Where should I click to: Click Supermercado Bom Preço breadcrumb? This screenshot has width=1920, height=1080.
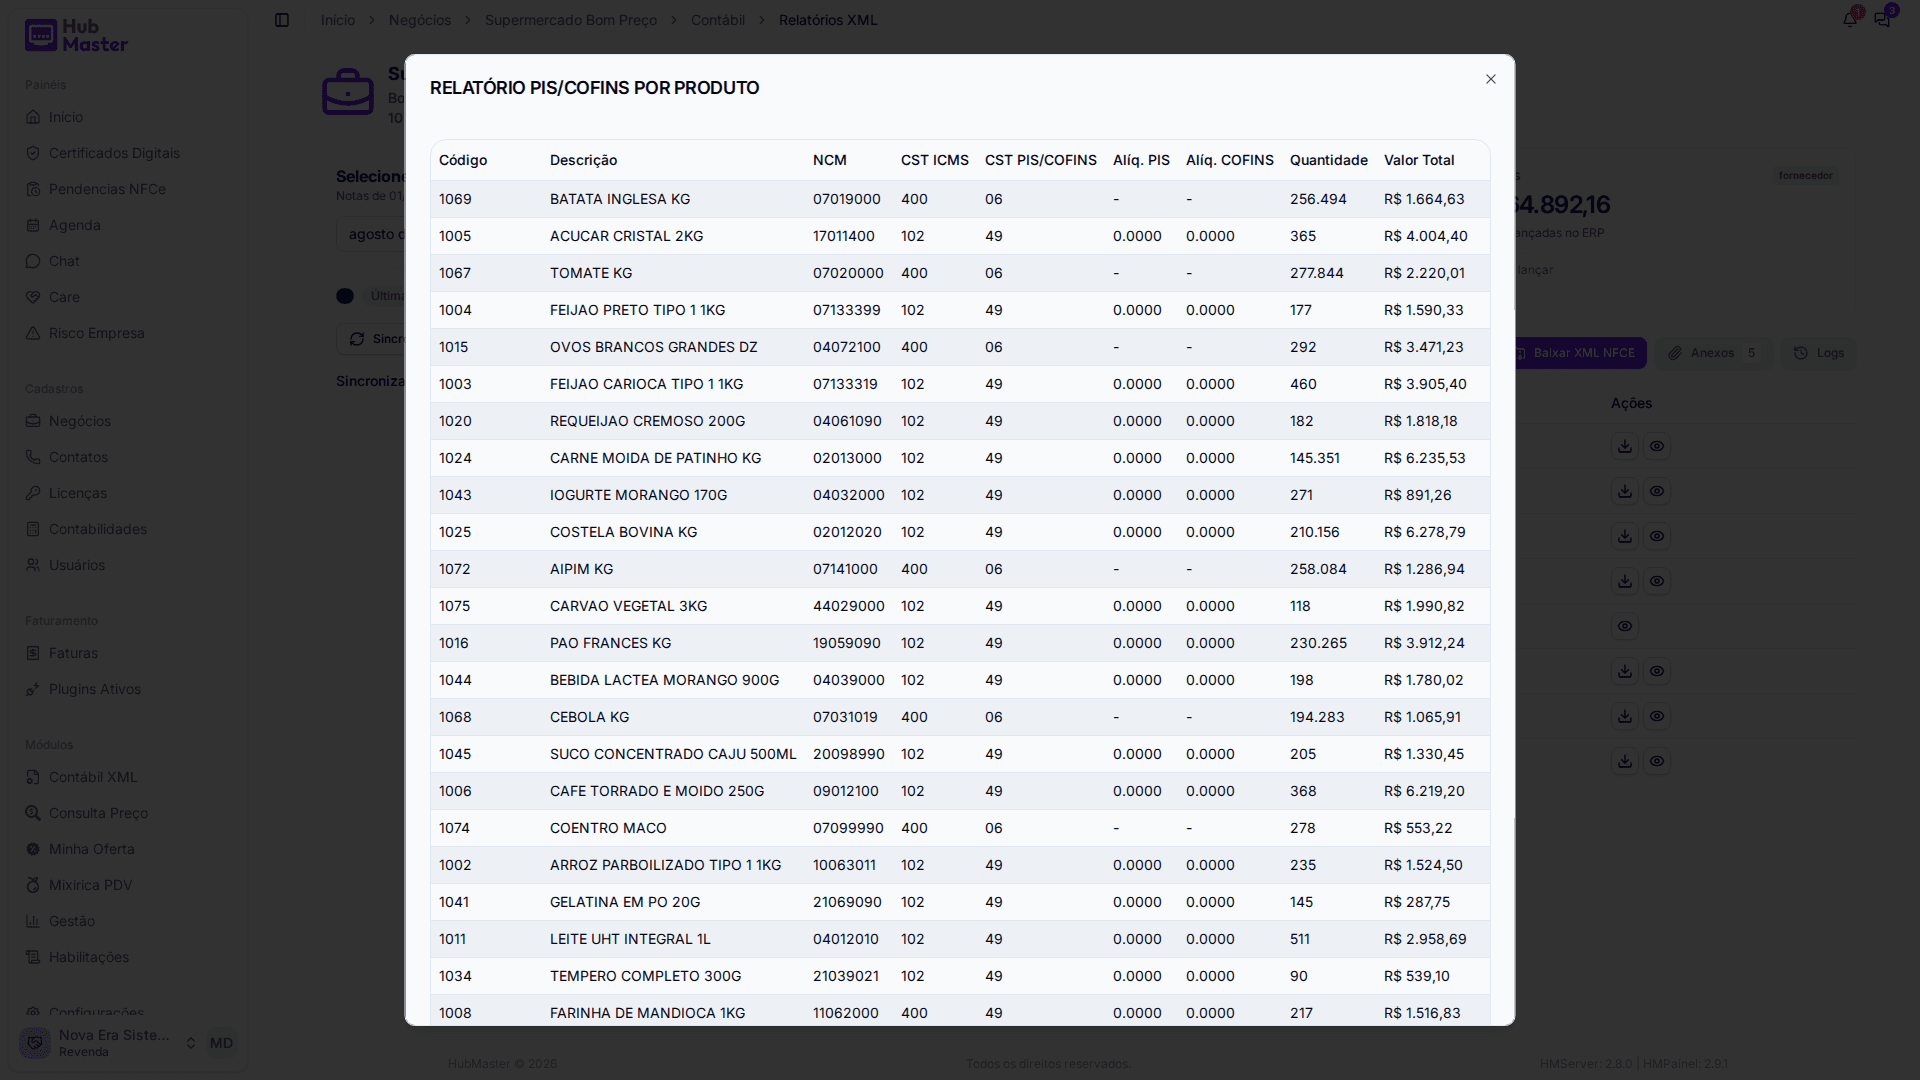coord(571,20)
